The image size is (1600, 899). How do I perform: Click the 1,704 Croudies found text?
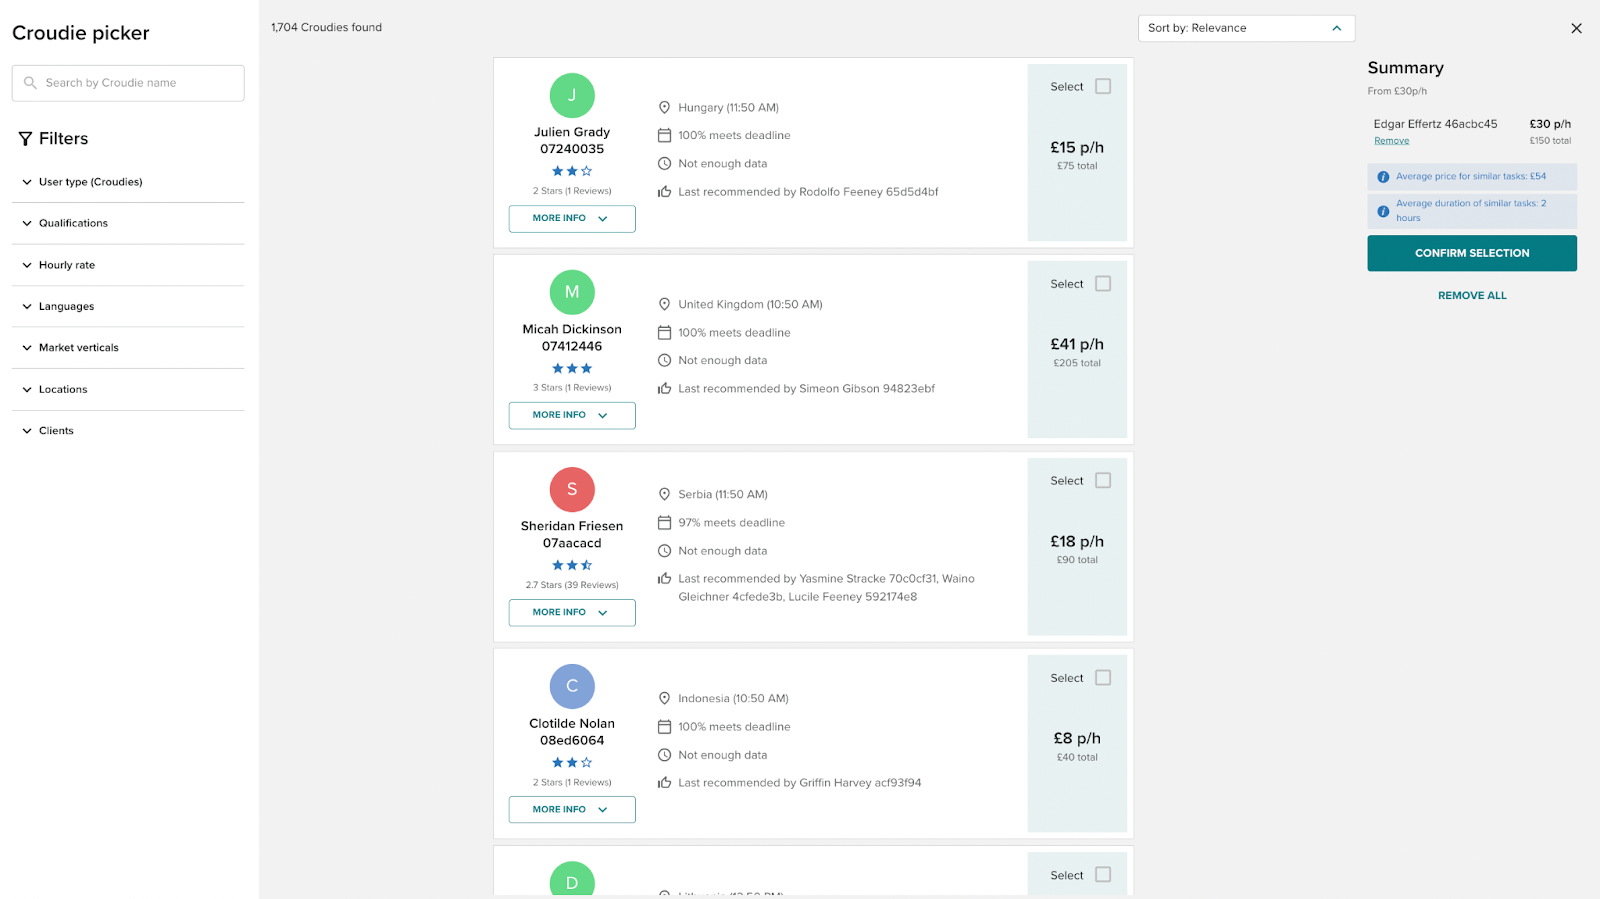pos(326,27)
